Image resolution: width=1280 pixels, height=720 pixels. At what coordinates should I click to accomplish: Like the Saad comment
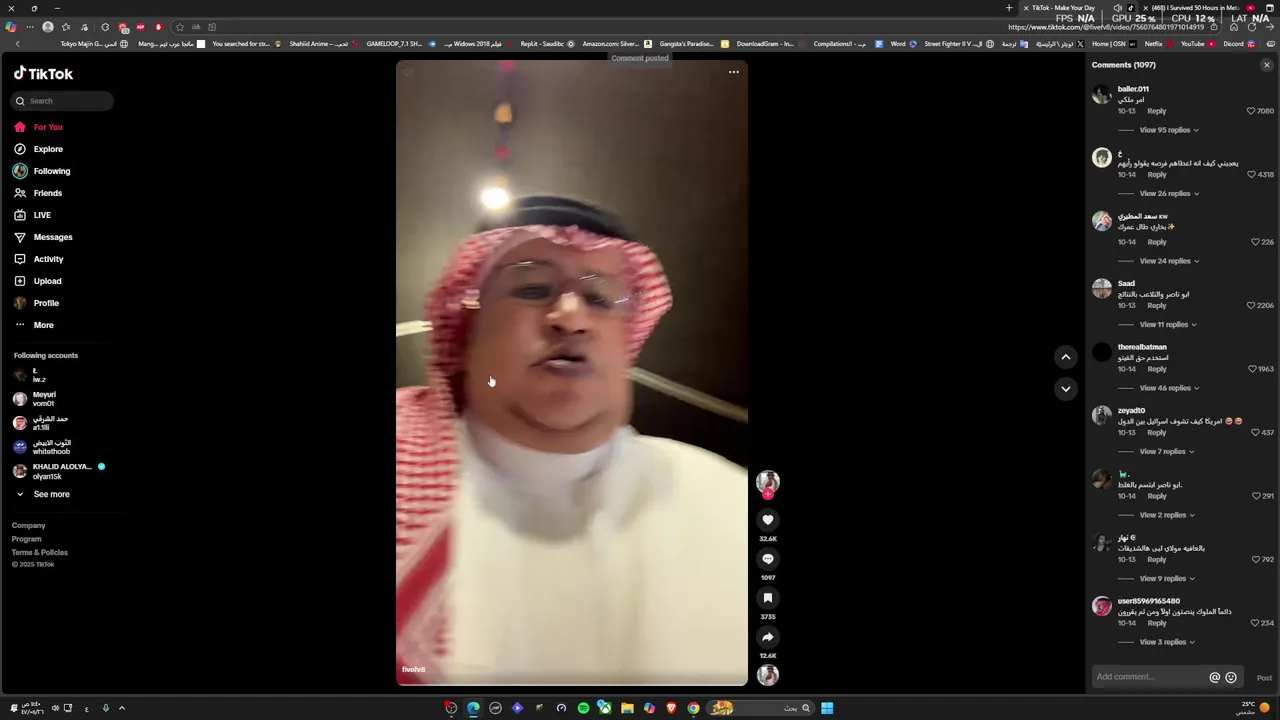1251,306
